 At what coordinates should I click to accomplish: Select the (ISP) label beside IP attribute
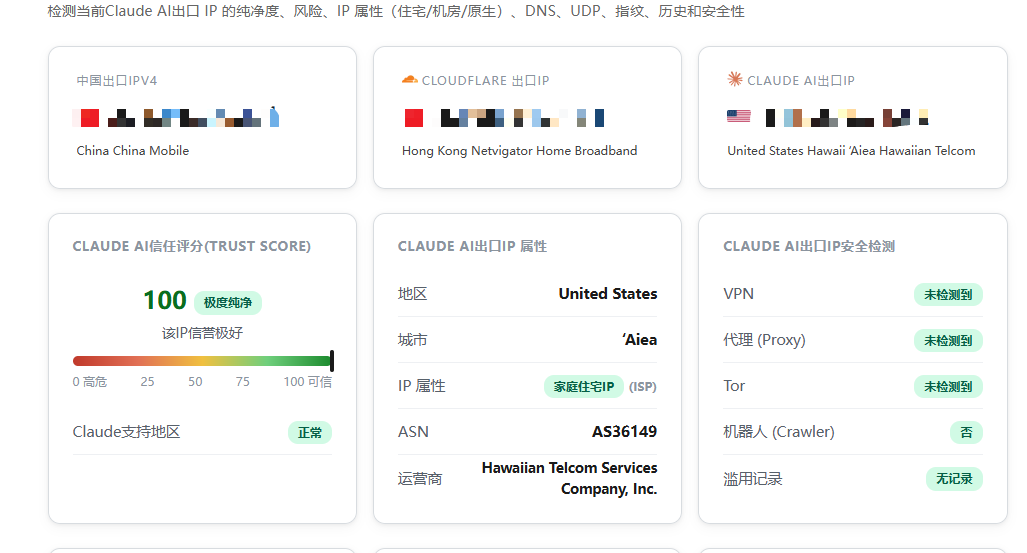643,387
